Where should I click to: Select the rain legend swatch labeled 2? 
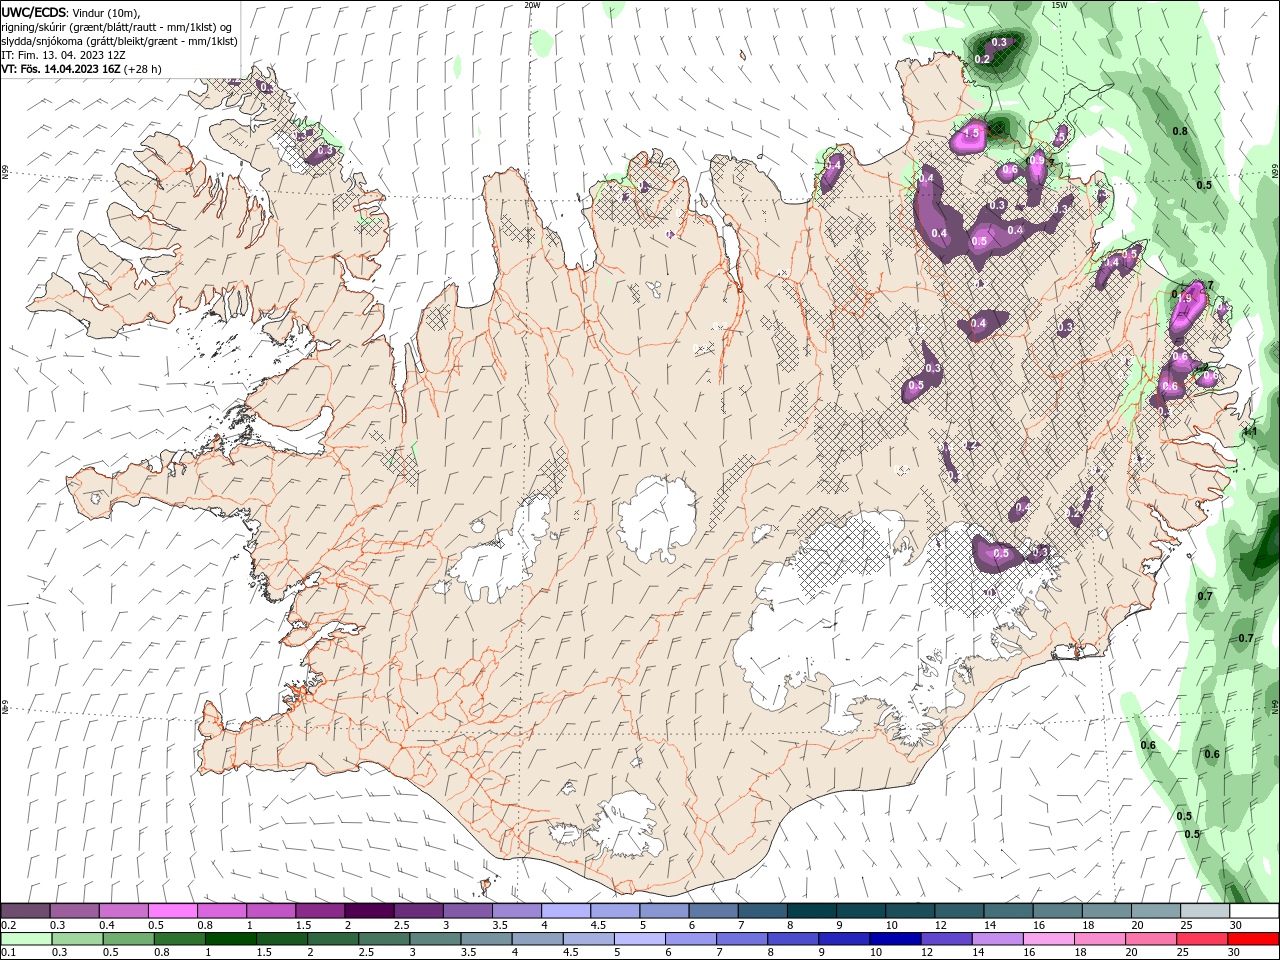click(333, 939)
